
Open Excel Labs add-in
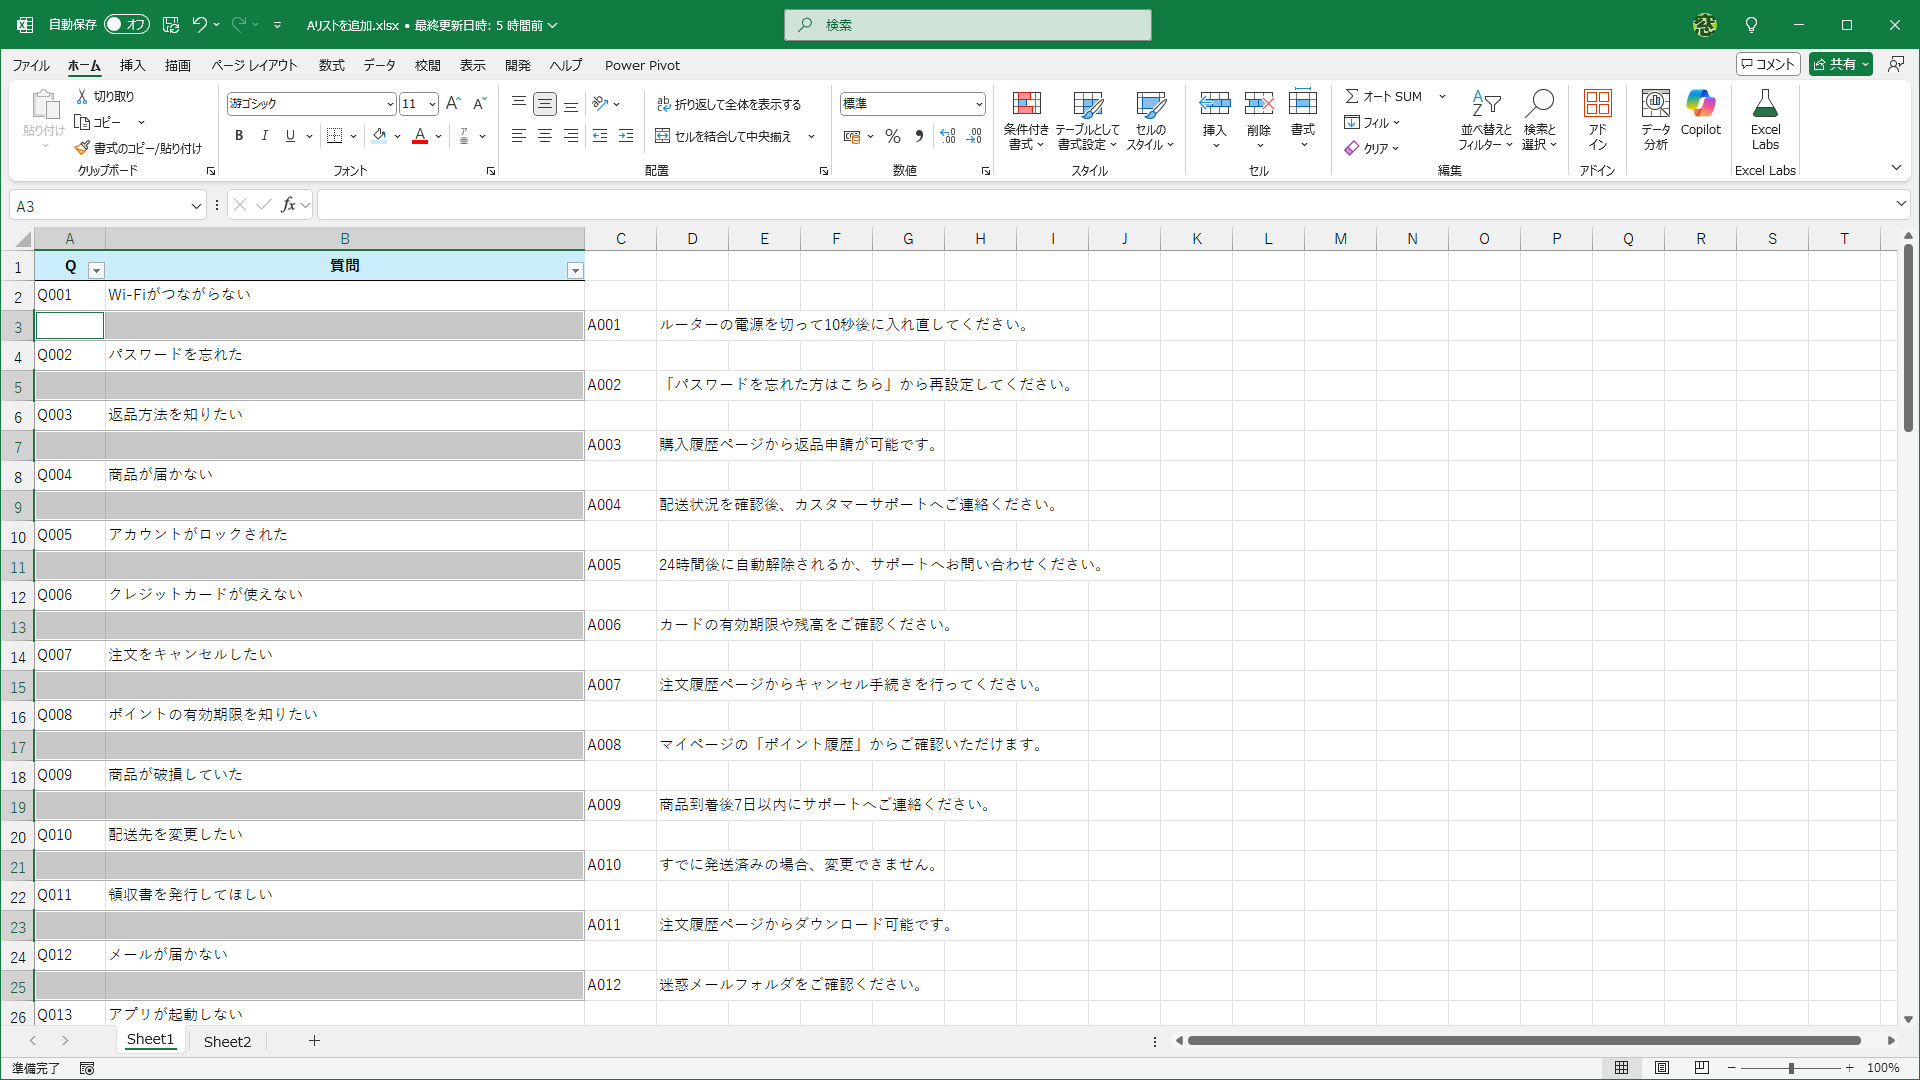[x=1765, y=118]
